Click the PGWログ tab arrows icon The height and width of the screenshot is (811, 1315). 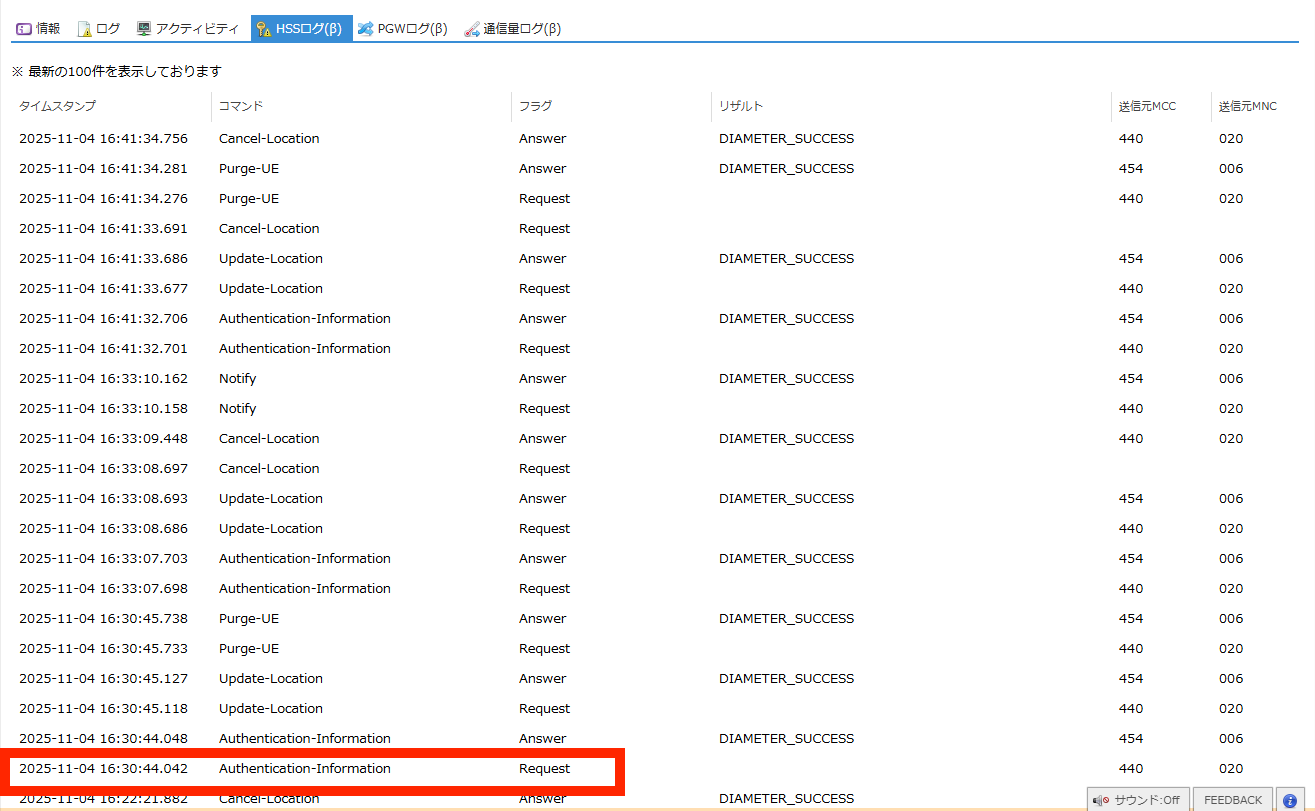tap(366, 29)
